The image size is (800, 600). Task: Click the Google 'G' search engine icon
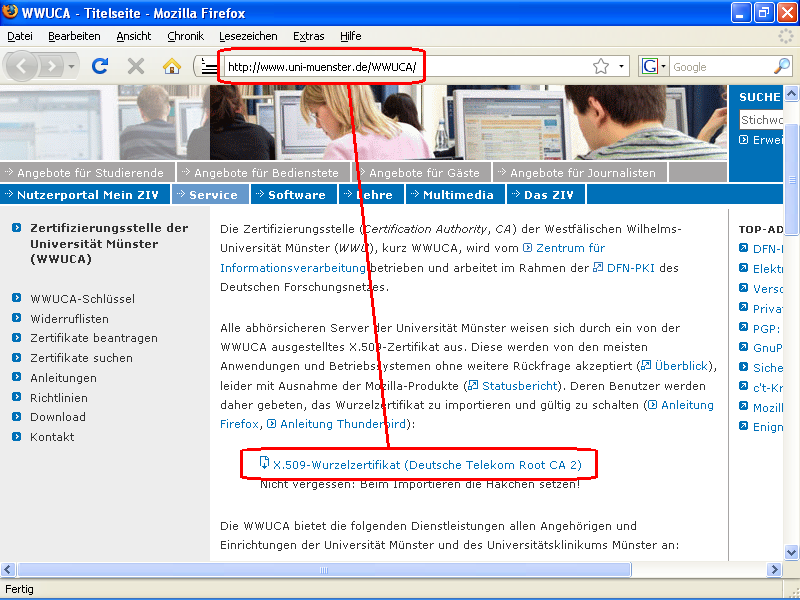pos(648,64)
